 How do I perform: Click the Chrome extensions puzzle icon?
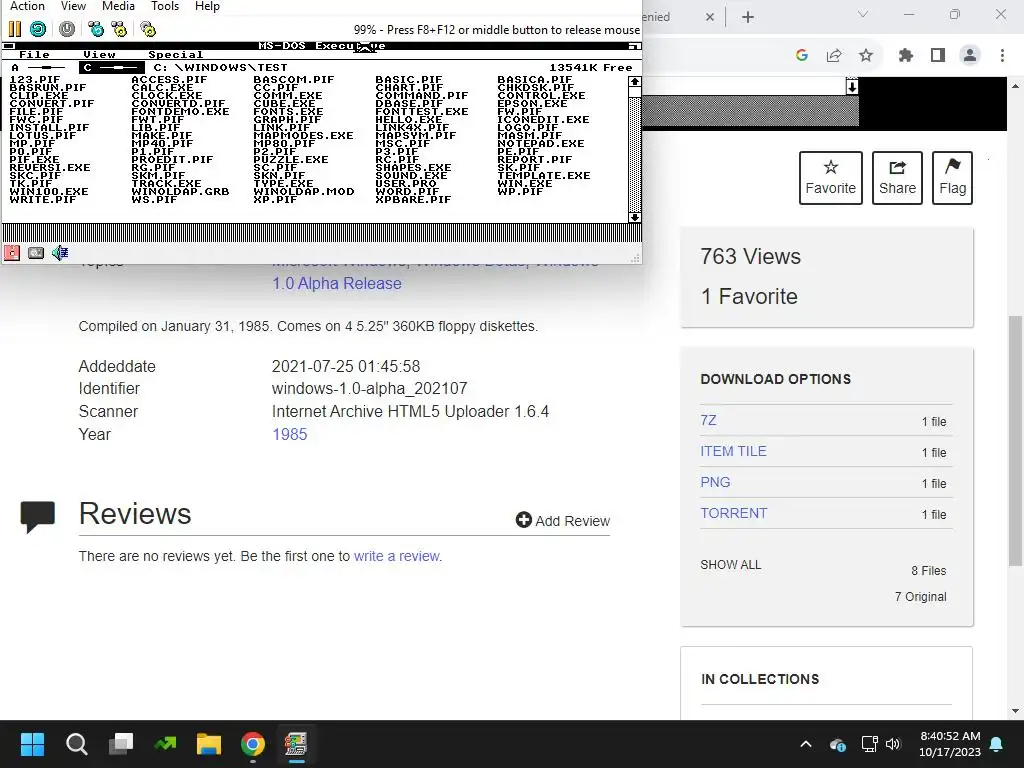pyautogui.click(x=905, y=56)
